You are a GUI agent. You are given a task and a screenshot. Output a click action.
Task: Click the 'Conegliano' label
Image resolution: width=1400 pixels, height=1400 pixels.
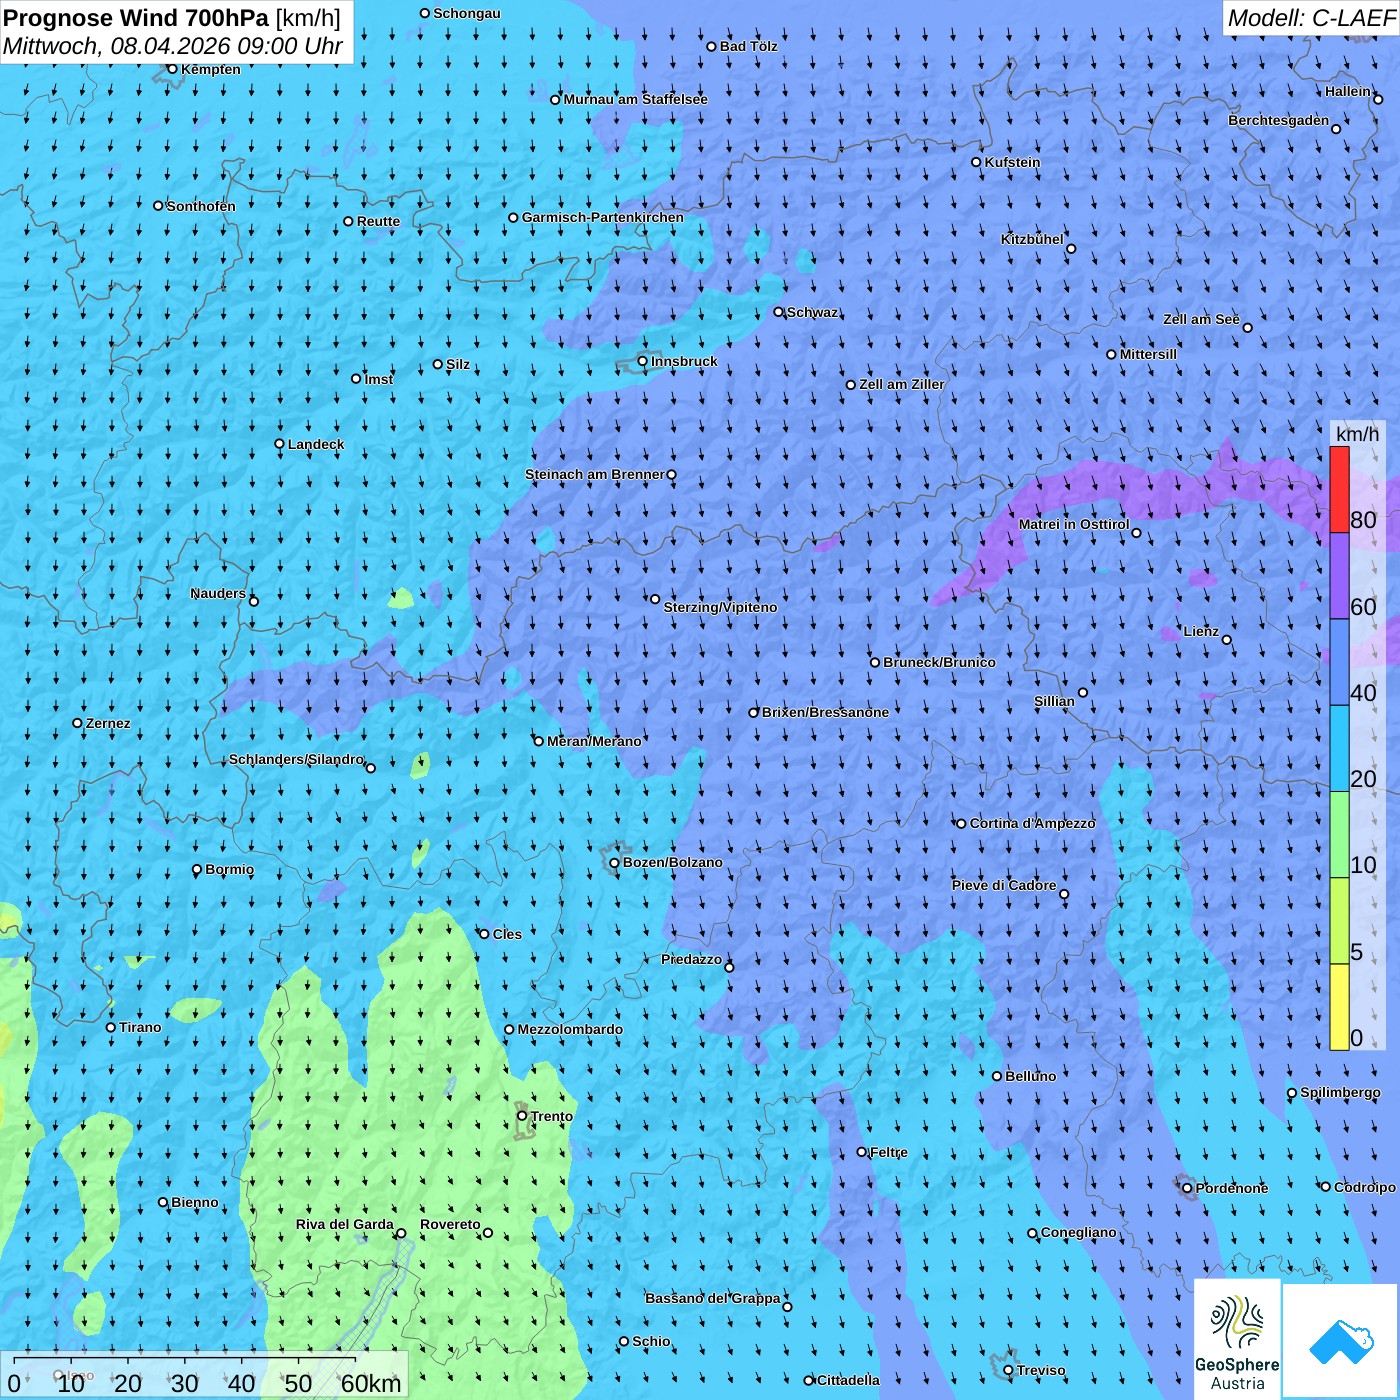1079,1232
